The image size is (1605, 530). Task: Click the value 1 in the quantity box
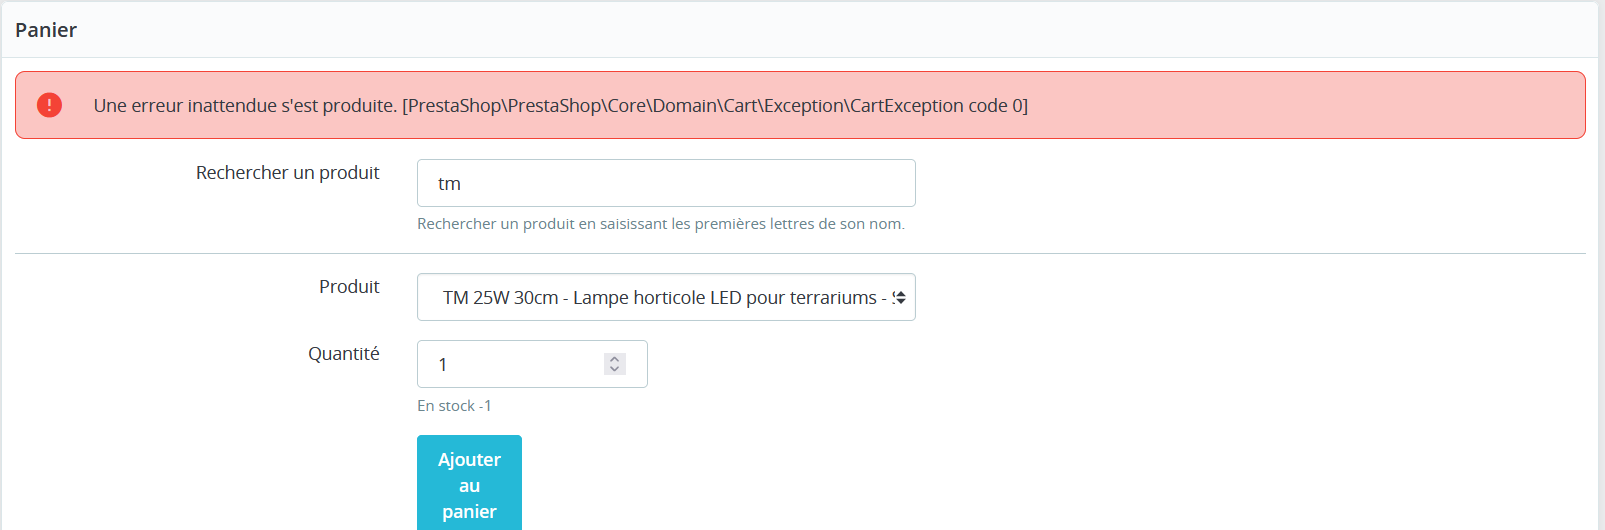point(443,365)
